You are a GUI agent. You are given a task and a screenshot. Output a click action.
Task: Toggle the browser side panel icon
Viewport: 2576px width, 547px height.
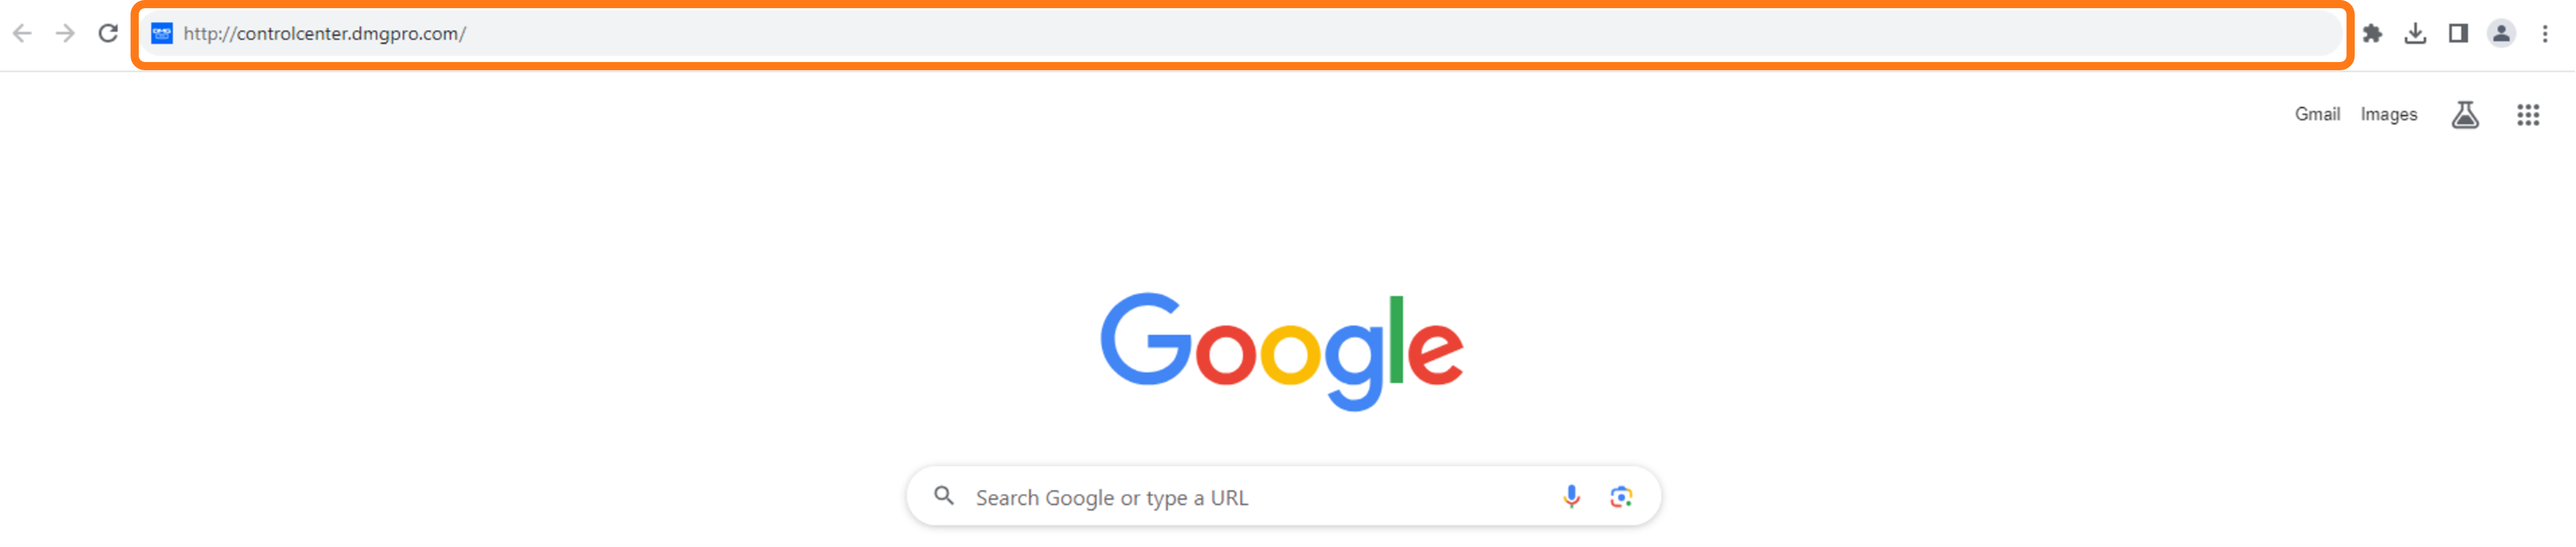[2458, 34]
